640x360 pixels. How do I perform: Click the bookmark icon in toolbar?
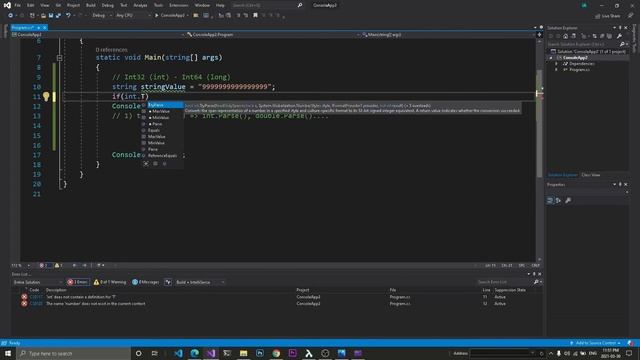(x=256, y=15)
